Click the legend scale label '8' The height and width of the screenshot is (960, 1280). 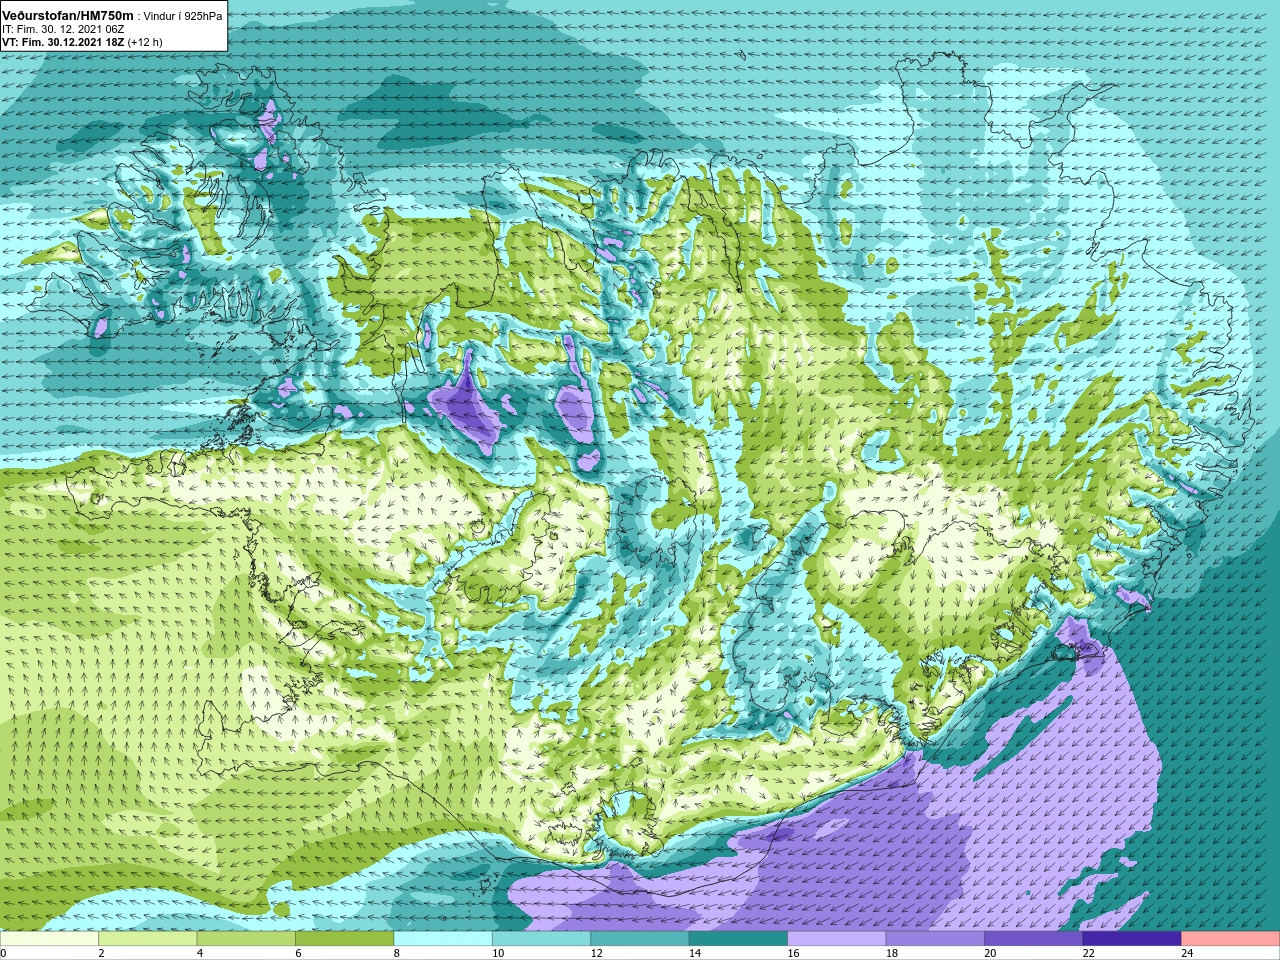(396, 953)
